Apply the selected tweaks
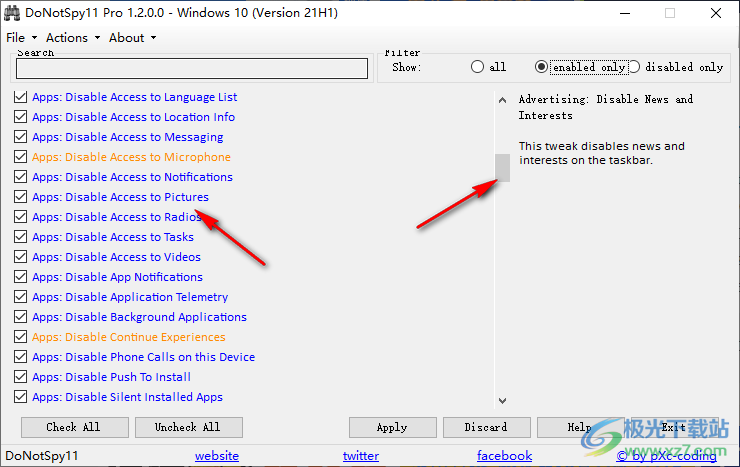 [x=393, y=427]
